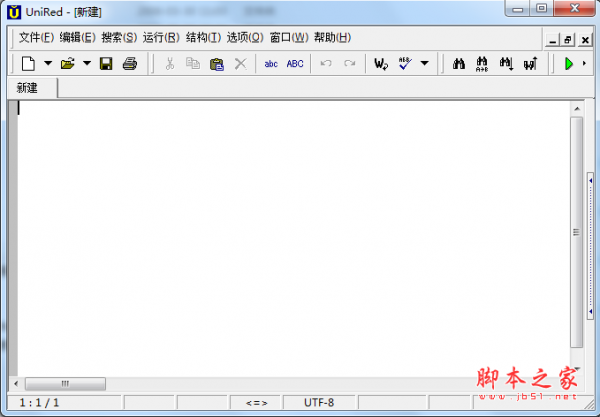This screenshot has height=417, width=600.
Task: Open the 结构(T) menu
Action: click(x=203, y=37)
